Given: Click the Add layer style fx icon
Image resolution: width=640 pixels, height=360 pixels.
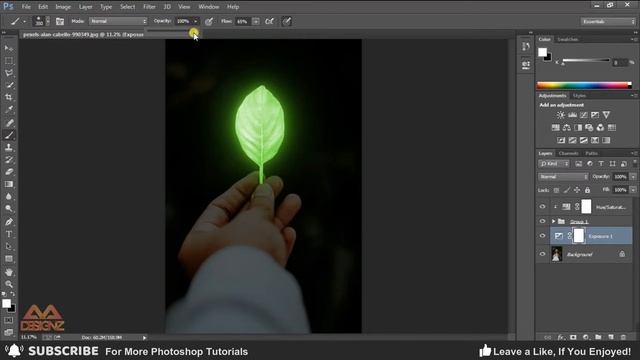Looking at the screenshot, I should pos(561,337).
